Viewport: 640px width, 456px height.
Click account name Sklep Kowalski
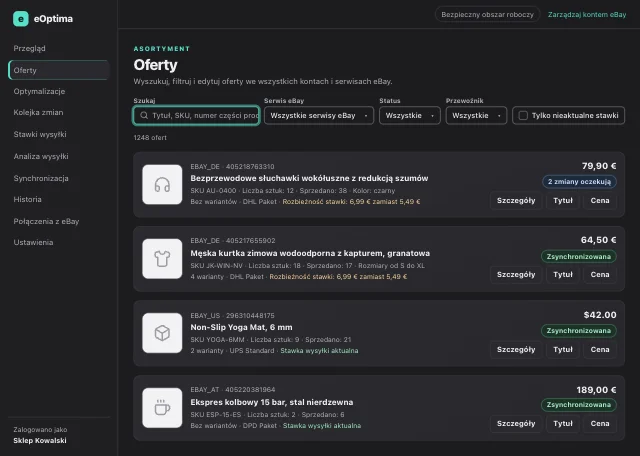[40, 440]
